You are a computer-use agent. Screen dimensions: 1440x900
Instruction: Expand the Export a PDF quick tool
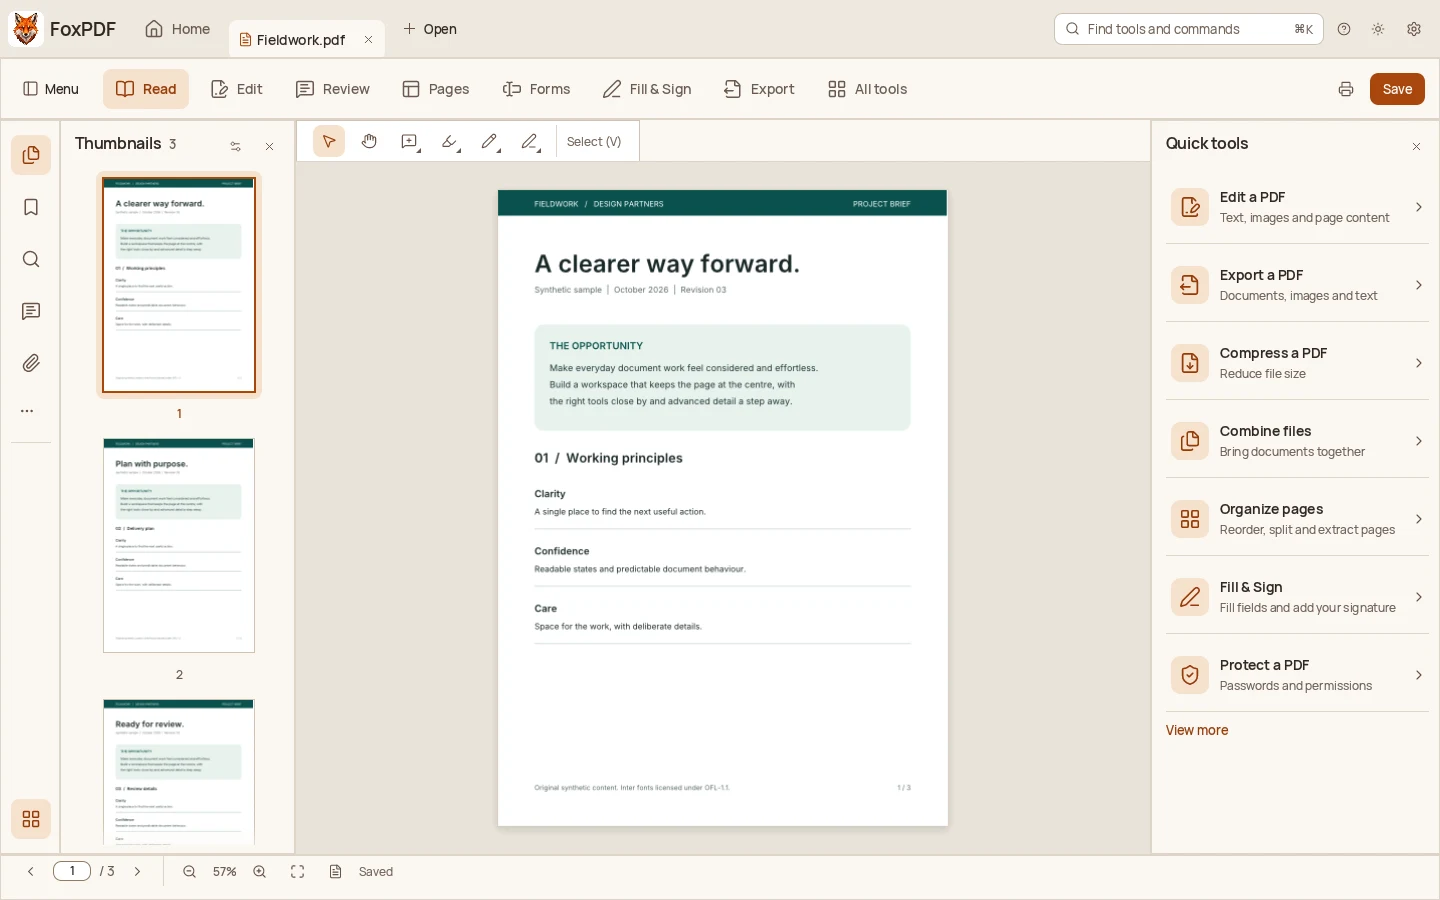[x=1297, y=285]
